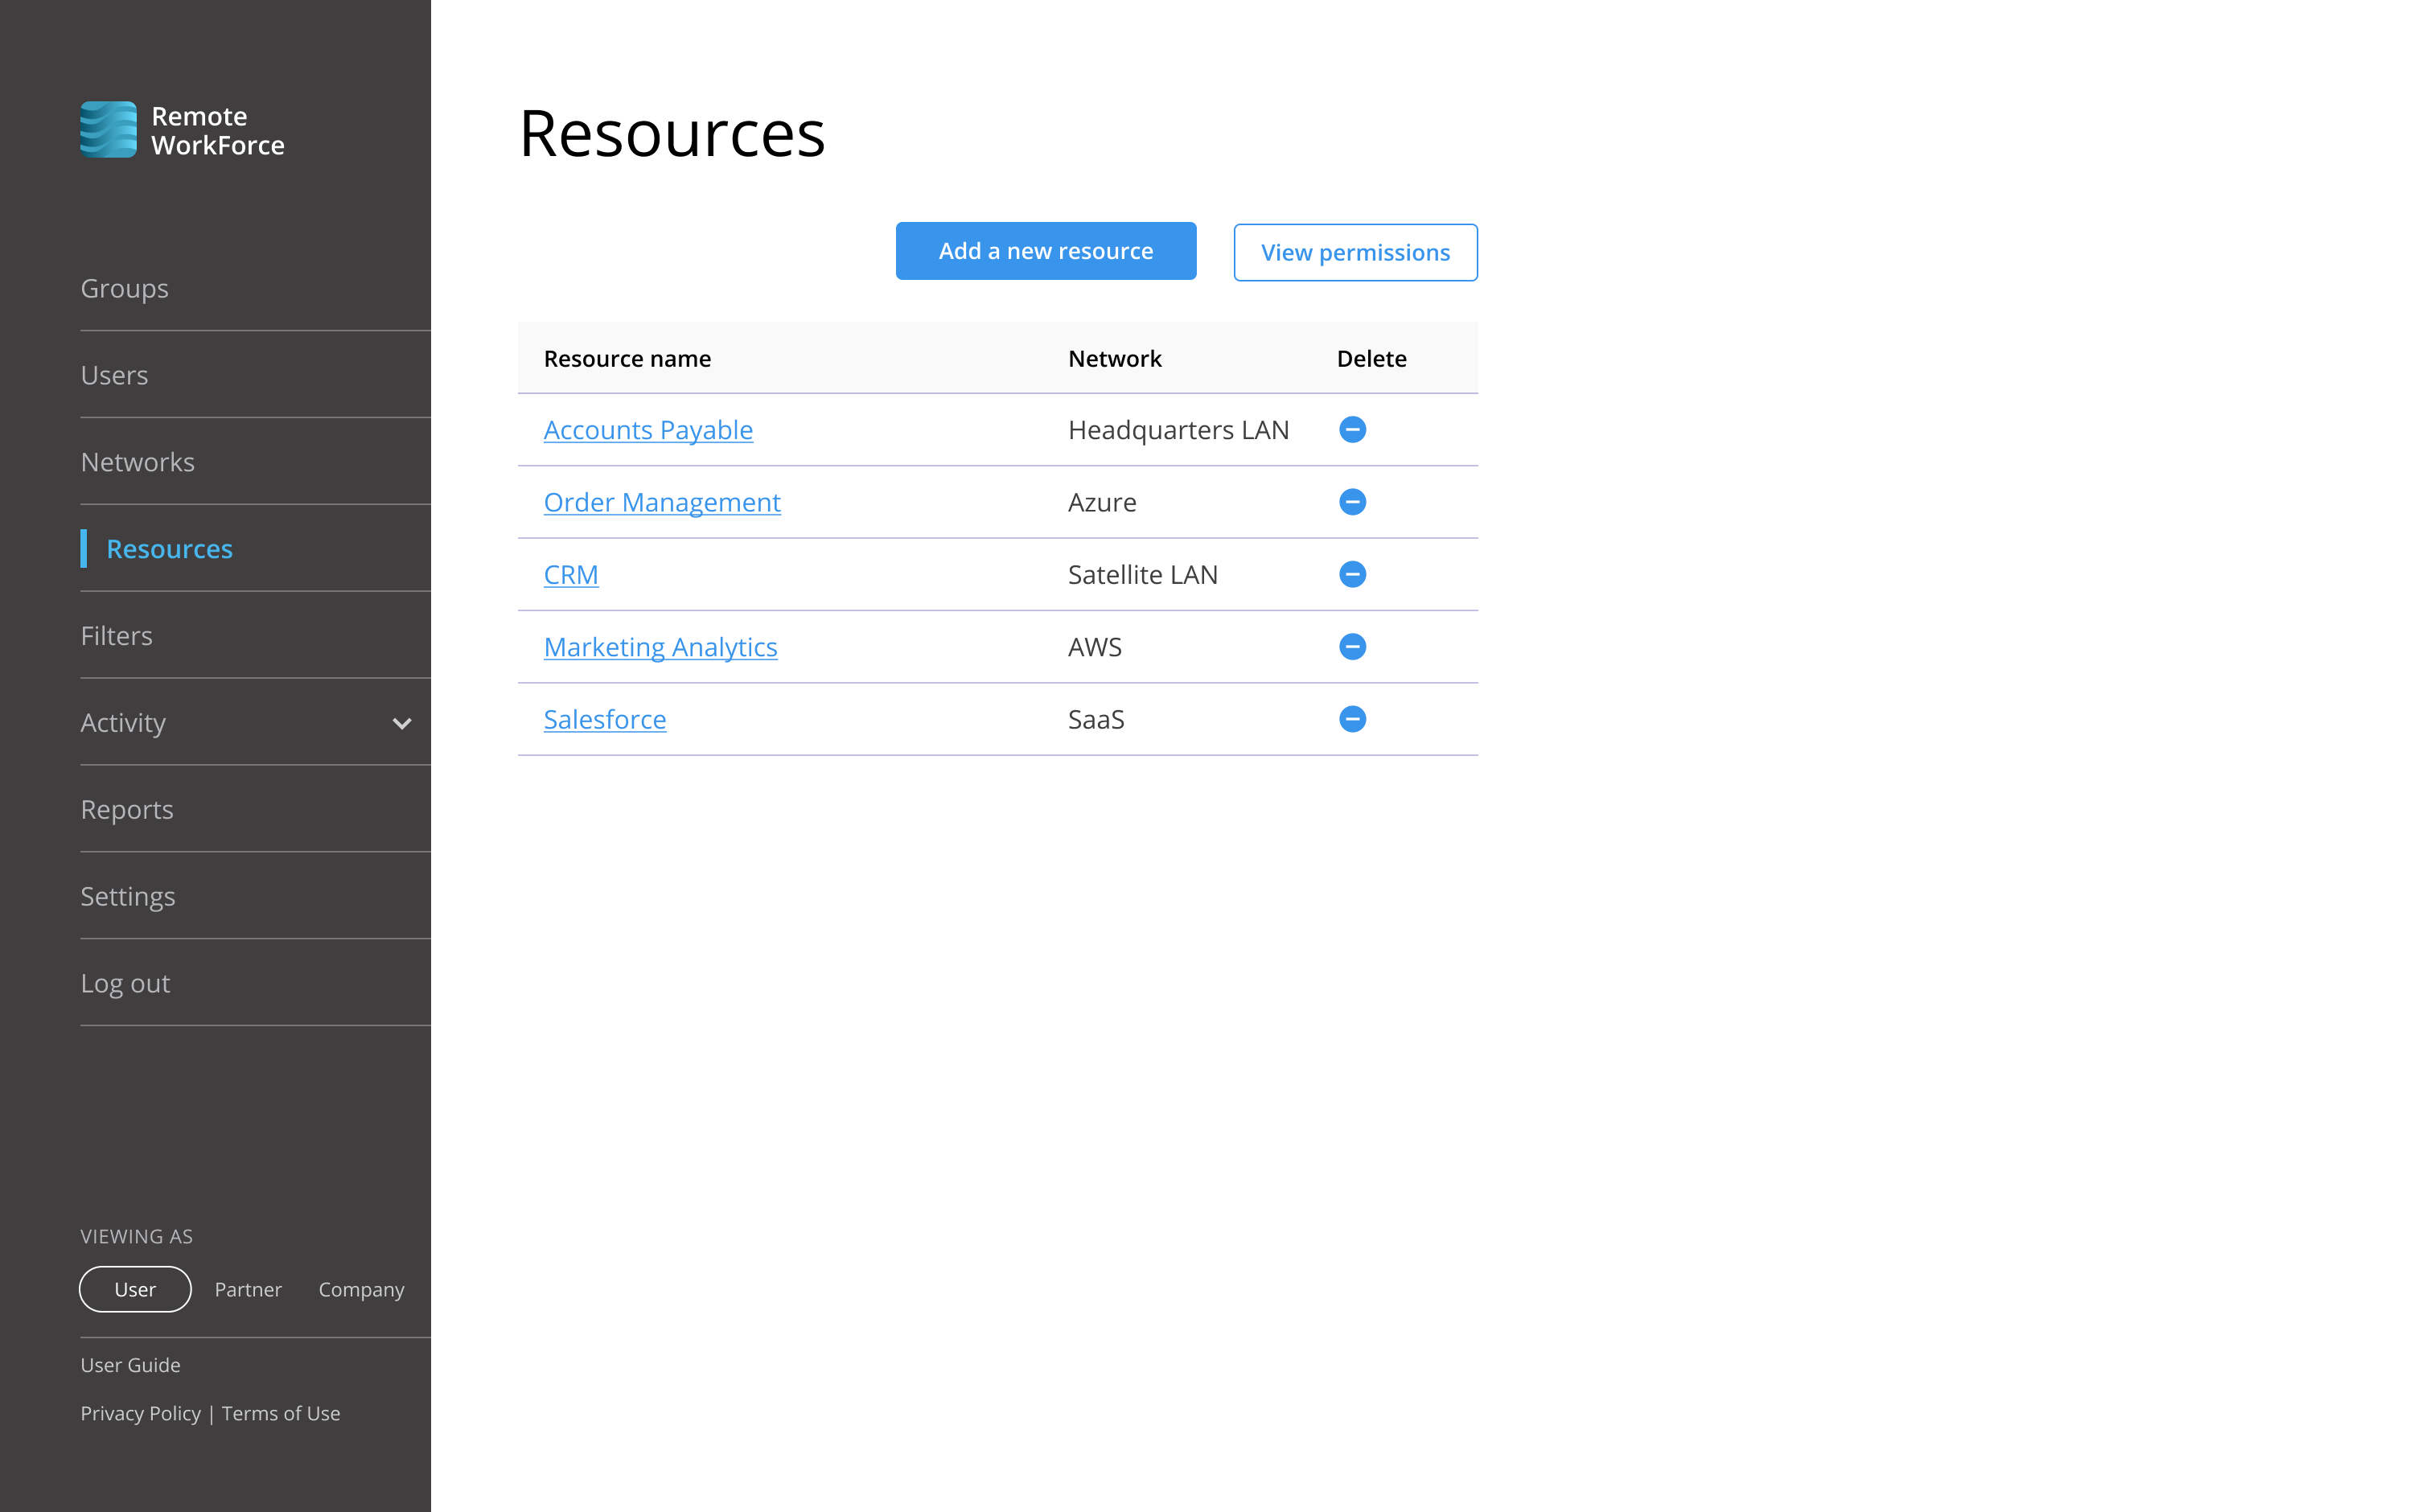
Task: Open the Groups section
Action: click(125, 288)
